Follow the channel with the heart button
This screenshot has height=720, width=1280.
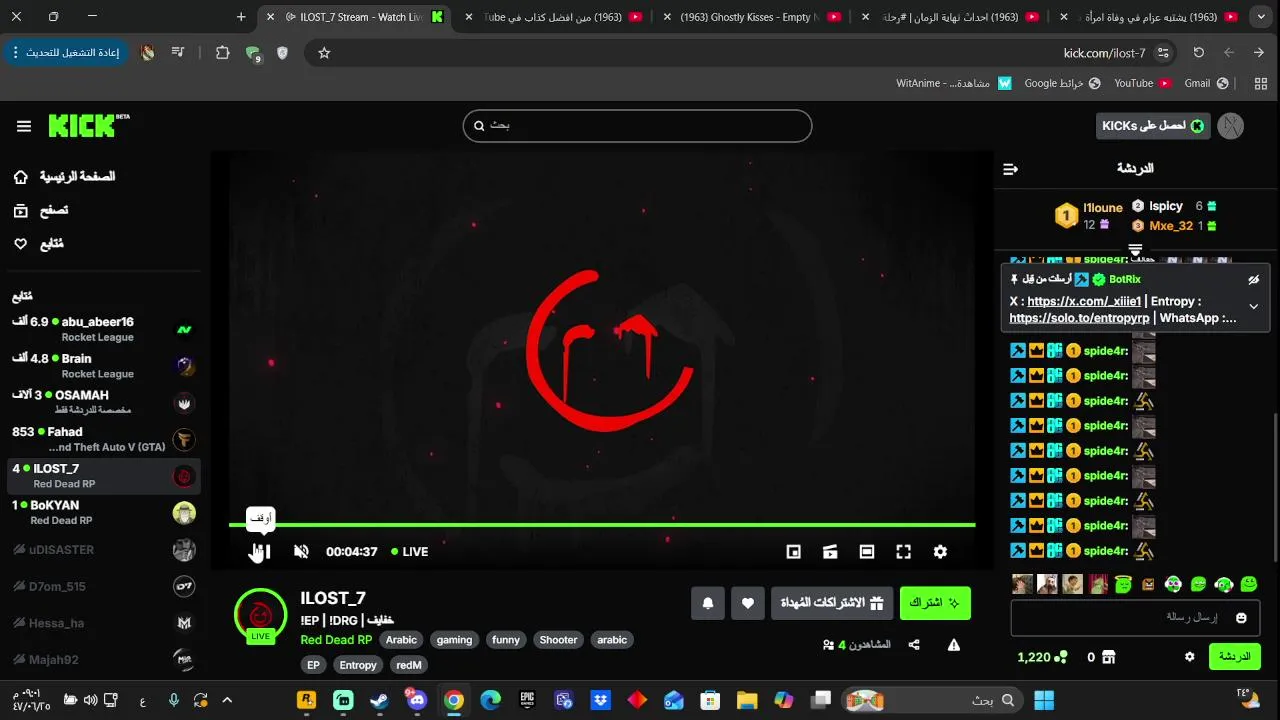click(x=747, y=603)
